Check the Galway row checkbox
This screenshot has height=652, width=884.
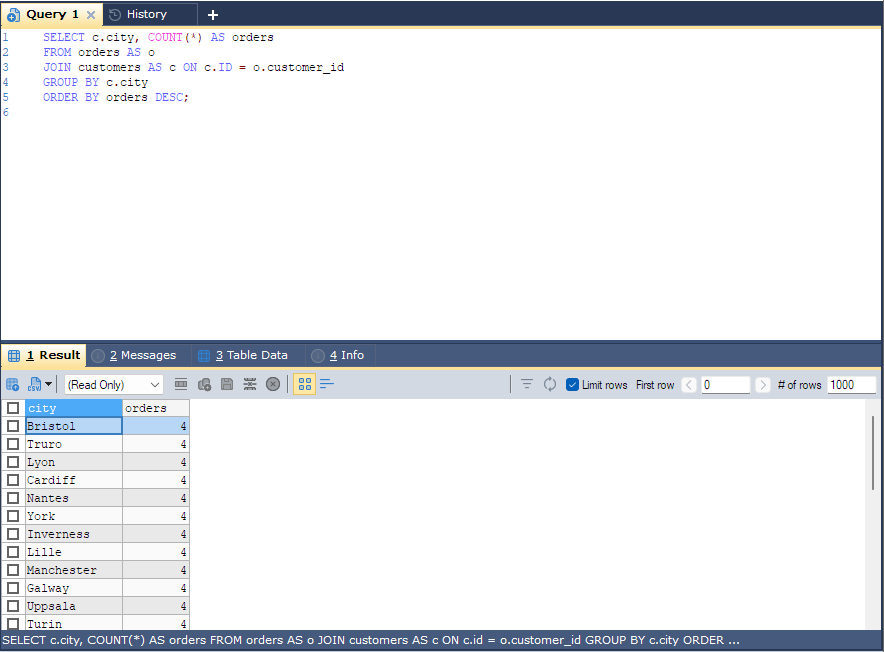[13, 588]
